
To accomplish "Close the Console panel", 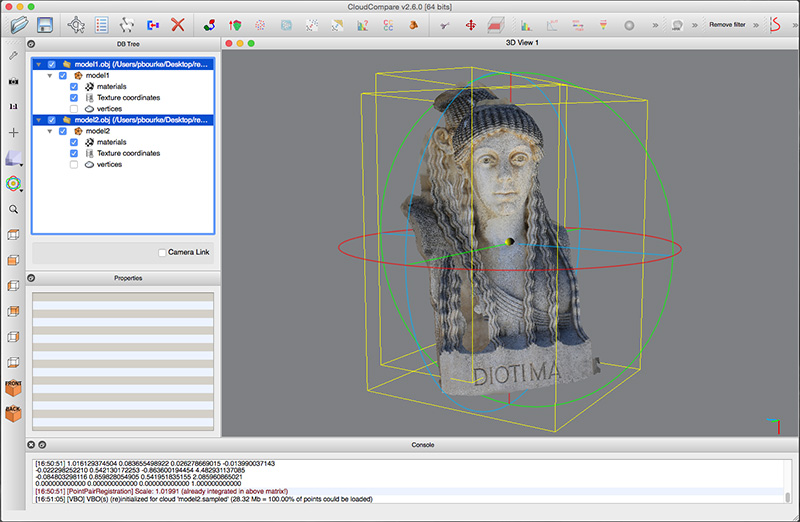I will (31, 444).
